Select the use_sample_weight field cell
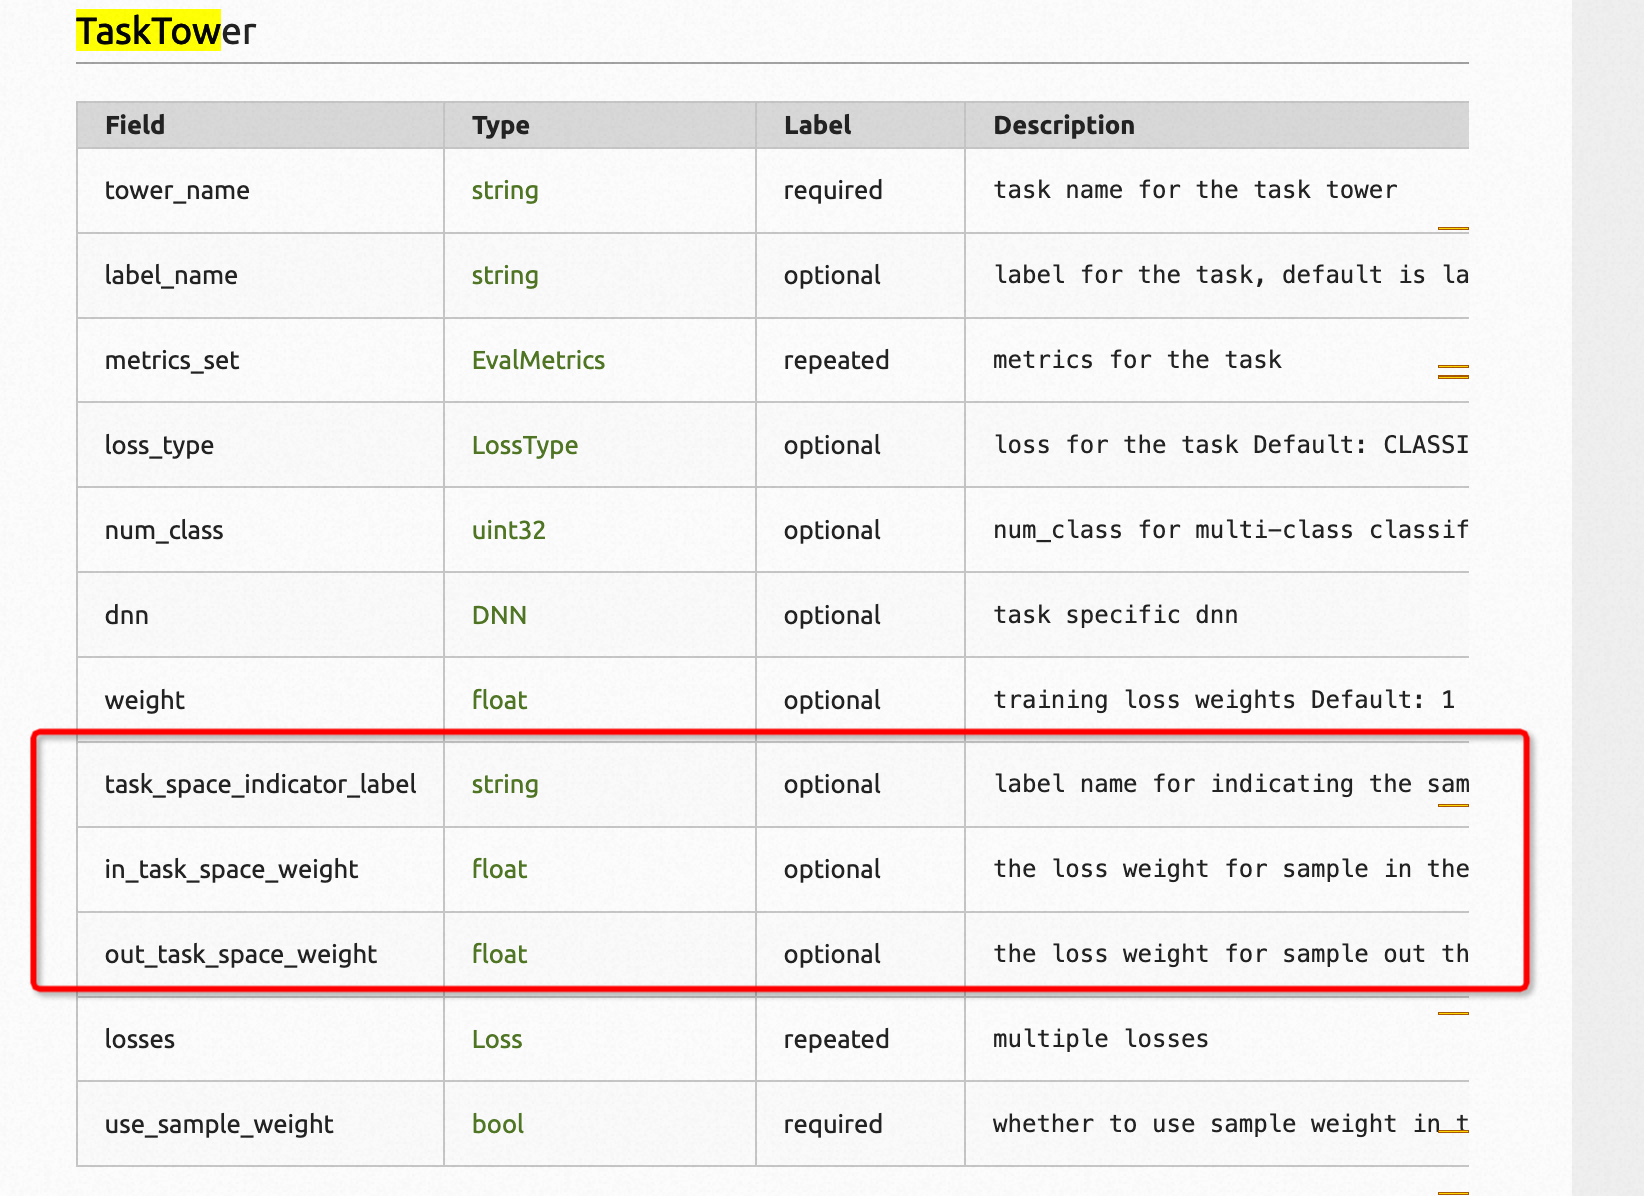The width and height of the screenshot is (1644, 1196). click(x=260, y=1124)
